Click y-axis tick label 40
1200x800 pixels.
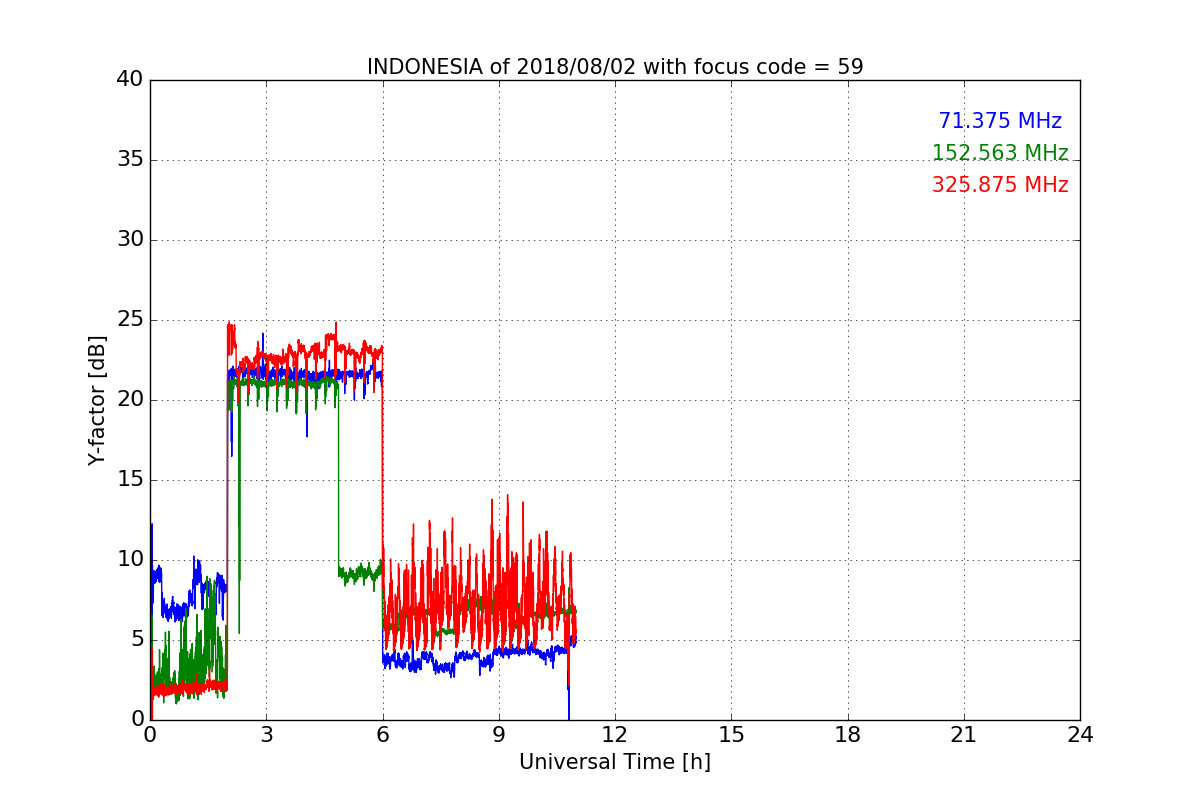pyautogui.click(x=130, y=80)
